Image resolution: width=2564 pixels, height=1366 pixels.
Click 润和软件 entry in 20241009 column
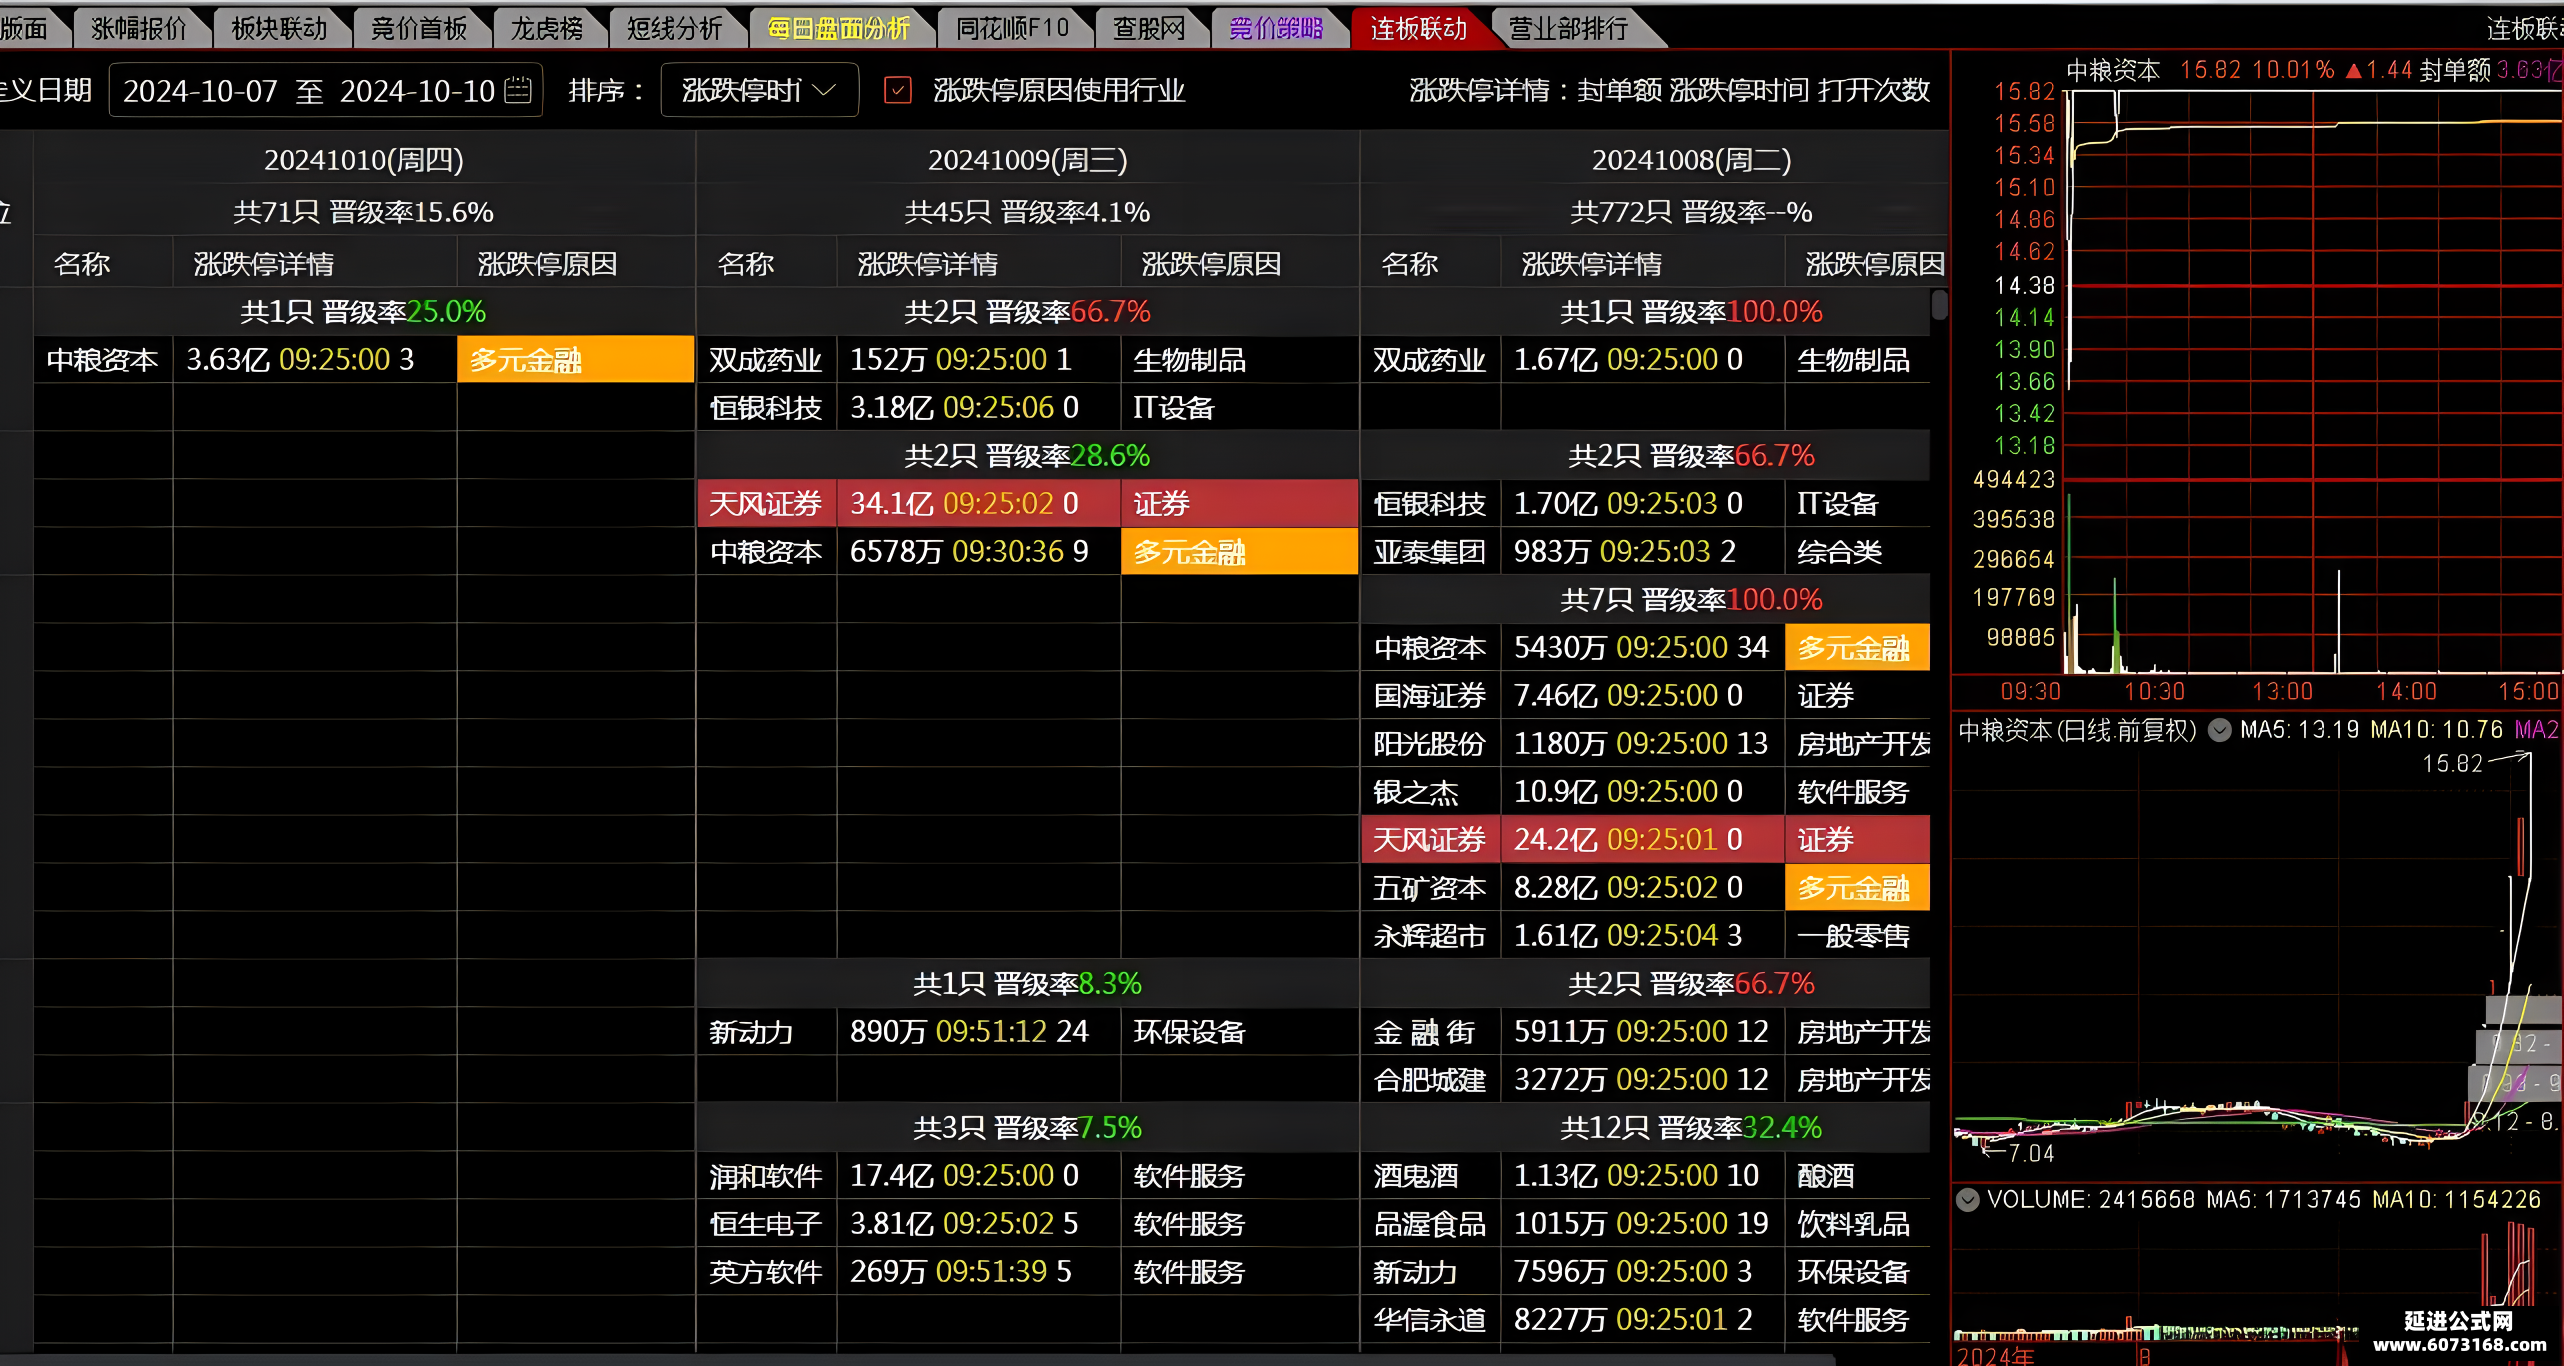tap(765, 1175)
